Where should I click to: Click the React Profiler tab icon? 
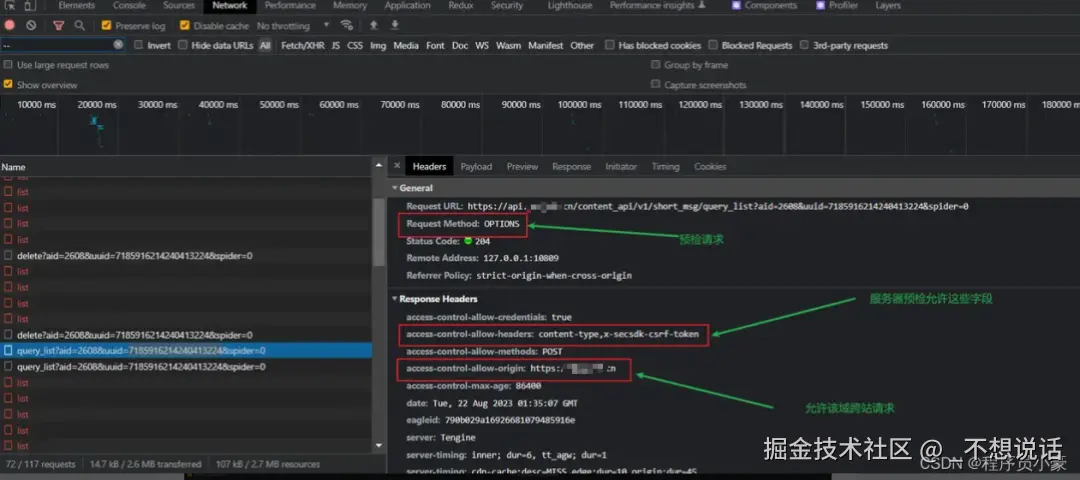[x=820, y=6]
